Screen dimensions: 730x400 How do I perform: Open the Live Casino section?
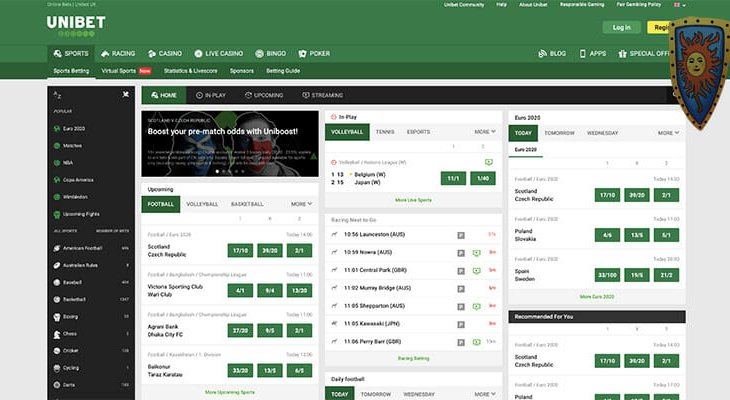(219, 54)
